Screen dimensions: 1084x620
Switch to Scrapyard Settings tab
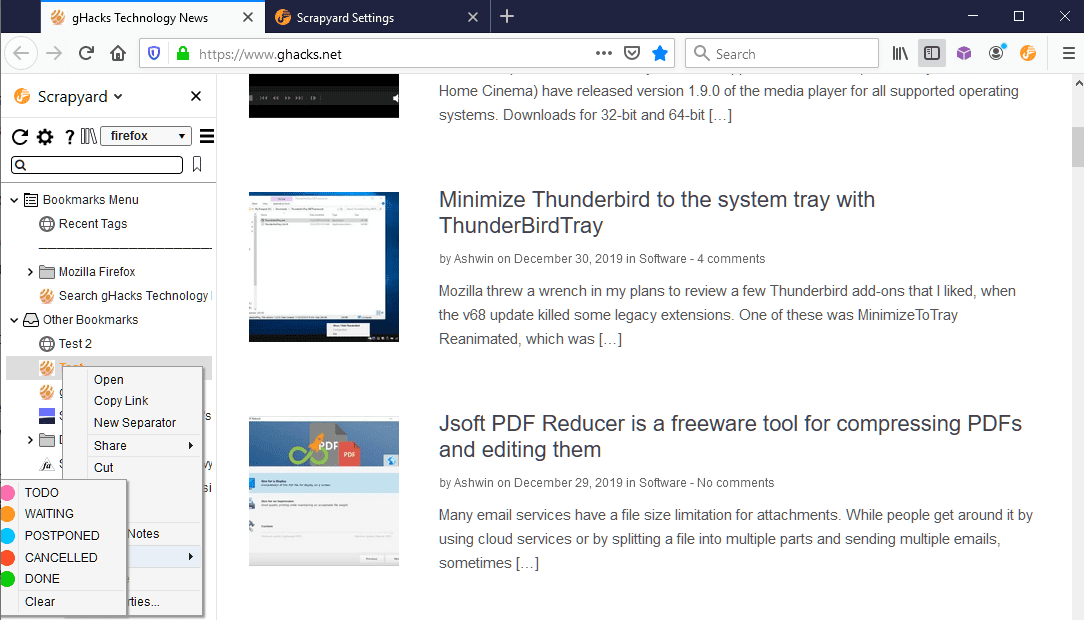click(377, 17)
